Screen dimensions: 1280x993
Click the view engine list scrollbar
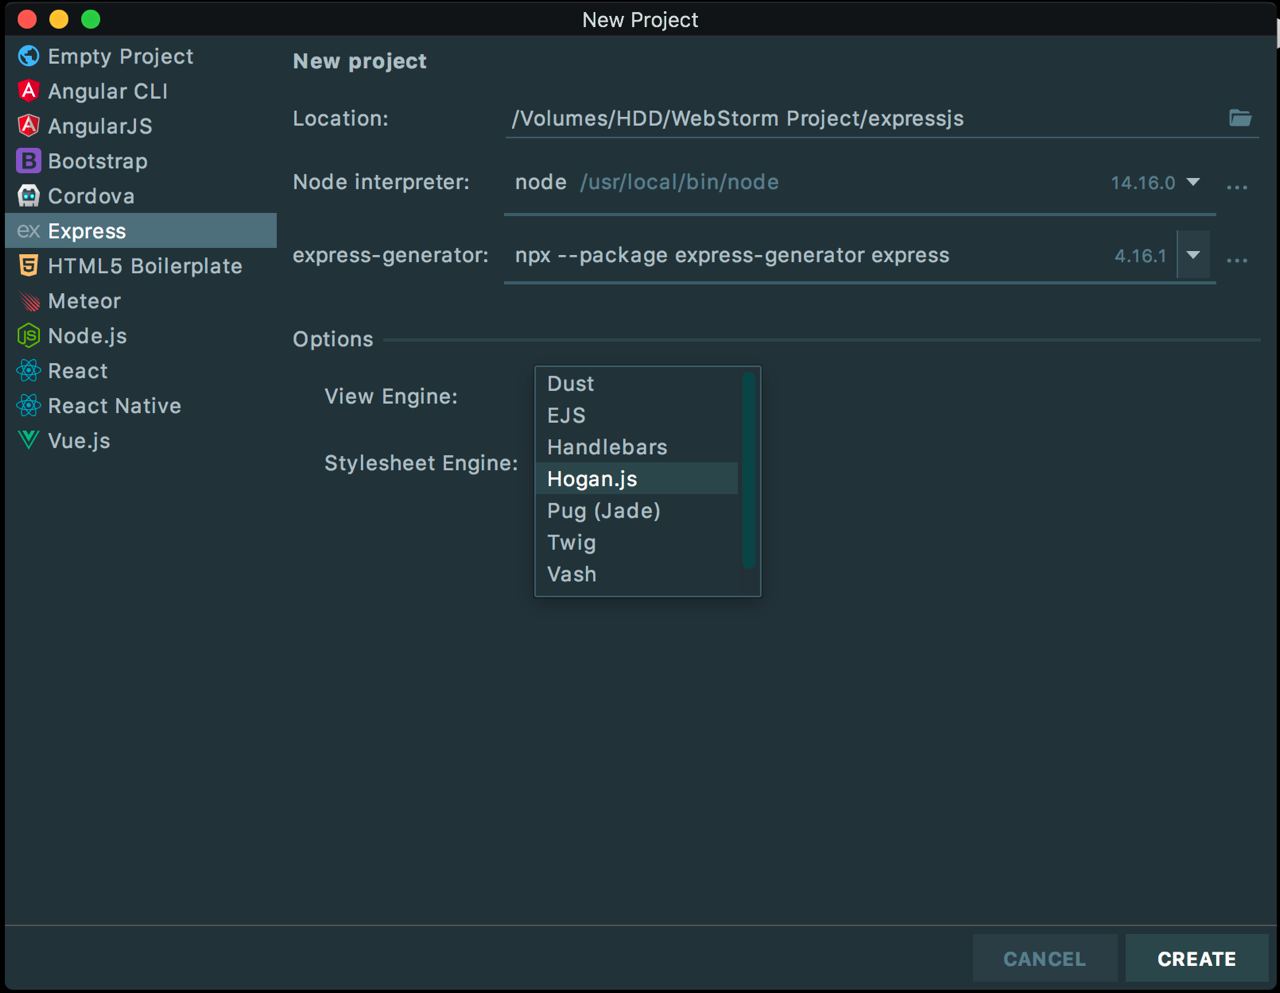click(x=748, y=470)
